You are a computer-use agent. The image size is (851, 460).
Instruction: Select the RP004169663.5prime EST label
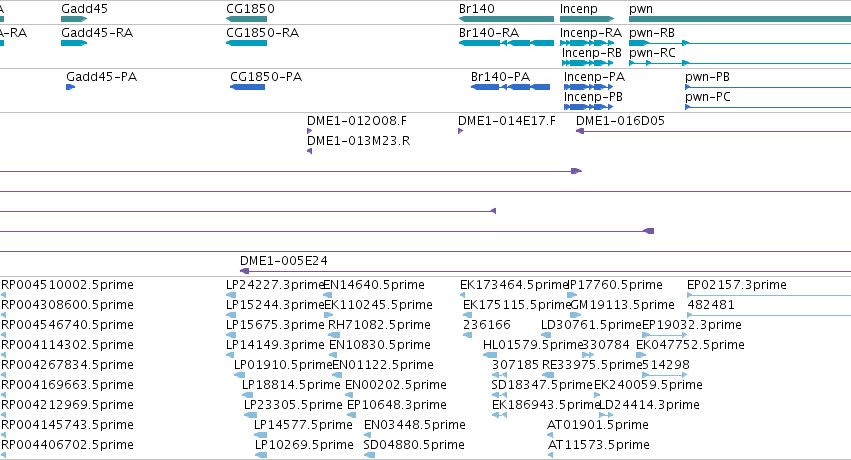pyautogui.click(x=67, y=385)
